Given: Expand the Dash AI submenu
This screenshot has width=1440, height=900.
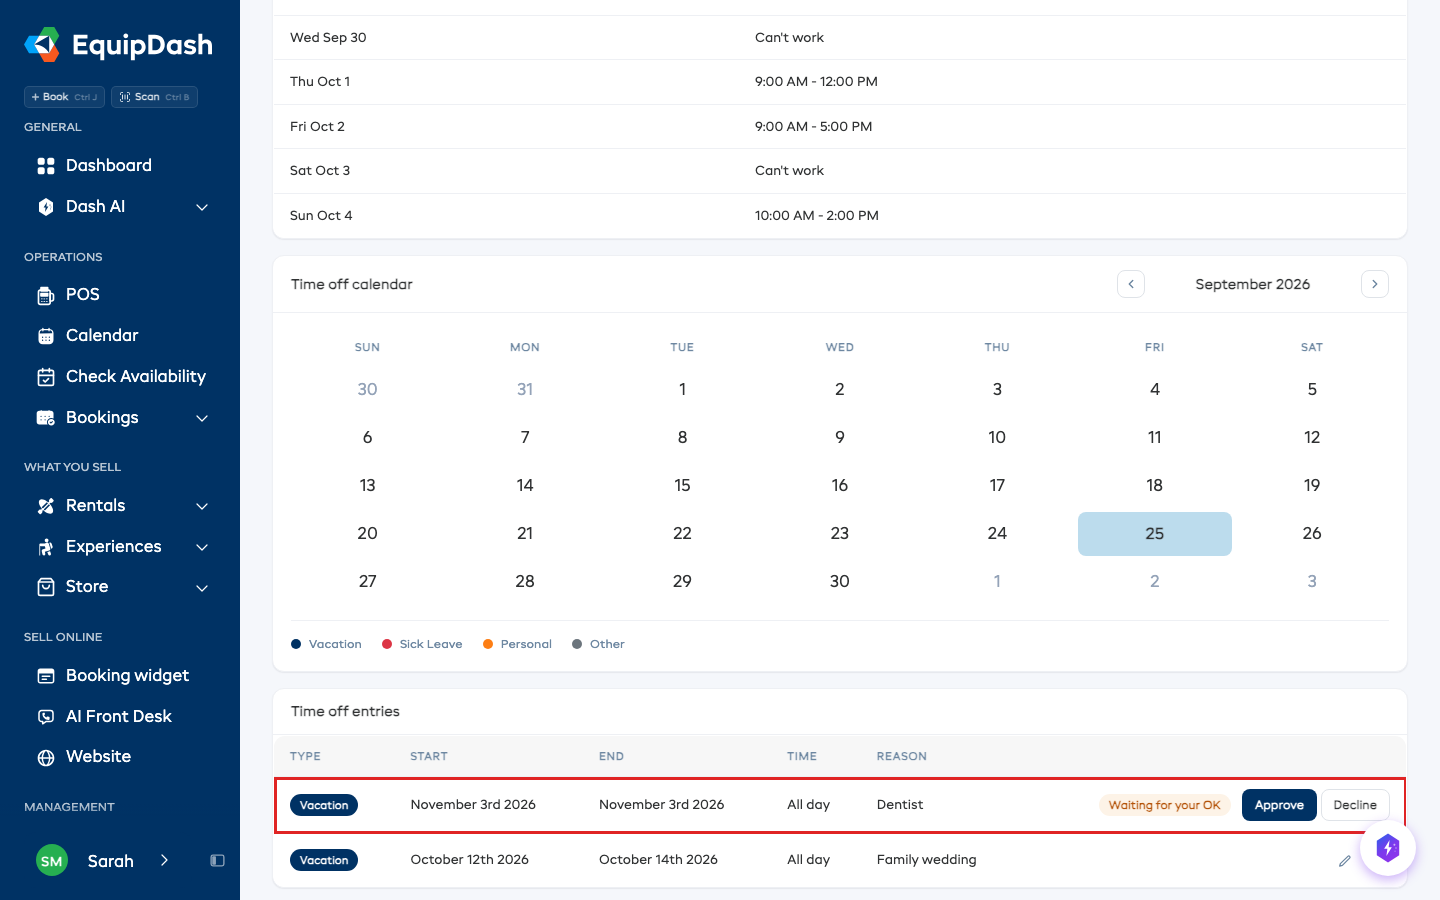Looking at the screenshot, I should click(x=202, y=207).
